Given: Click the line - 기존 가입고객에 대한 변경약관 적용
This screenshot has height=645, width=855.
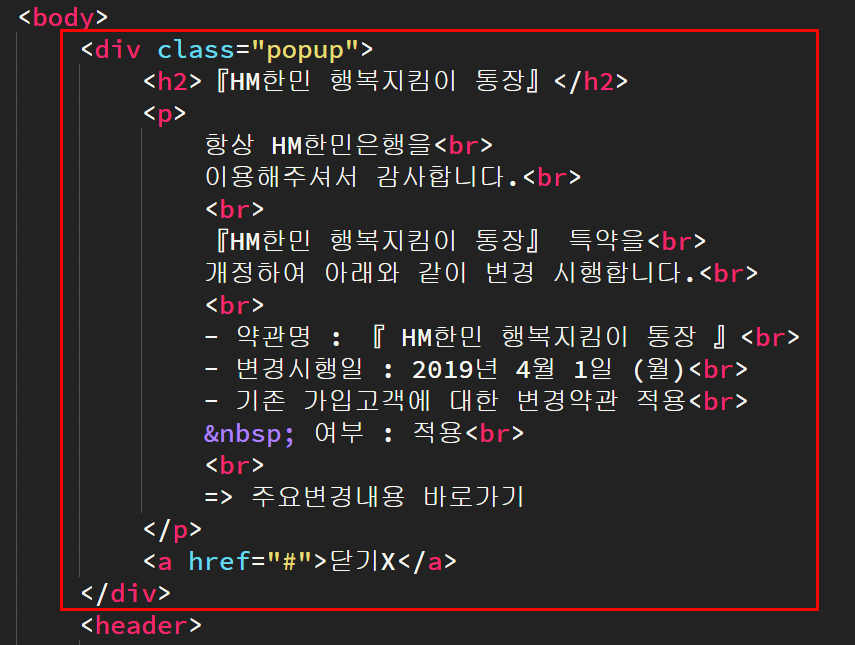Looking at the screenshot, I should click(476, 401).
